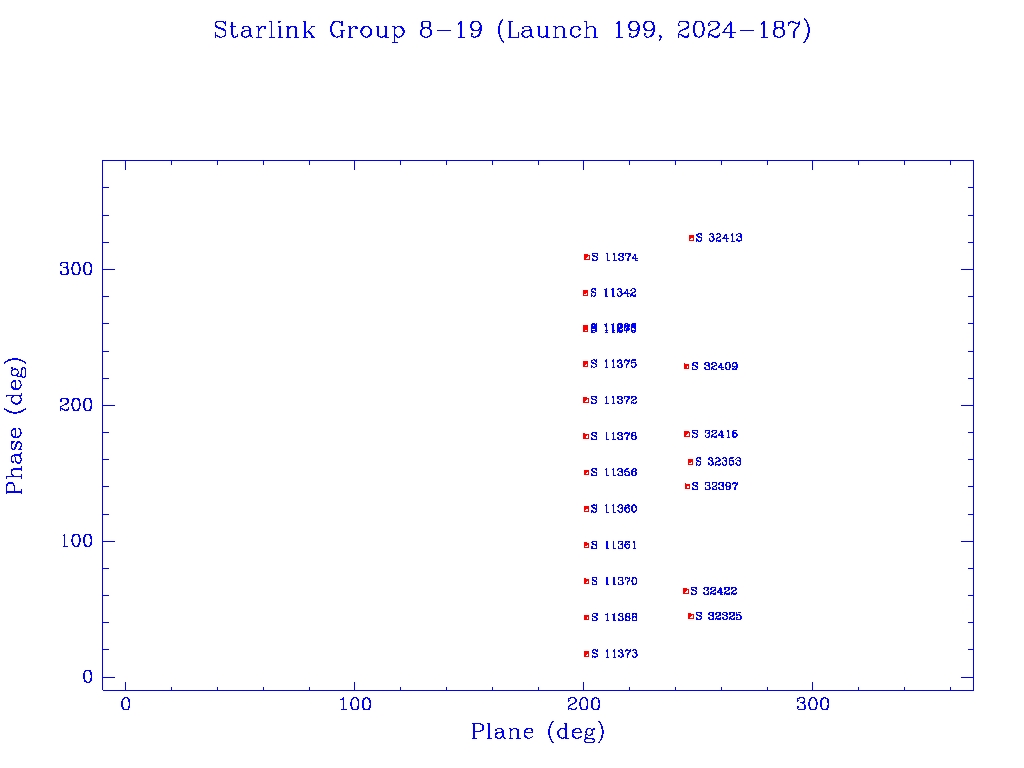Screen dimensions: 1024x768
Task: Click the S 11368 satellite label
Action: pyautogui.click(x=614, y=617)
